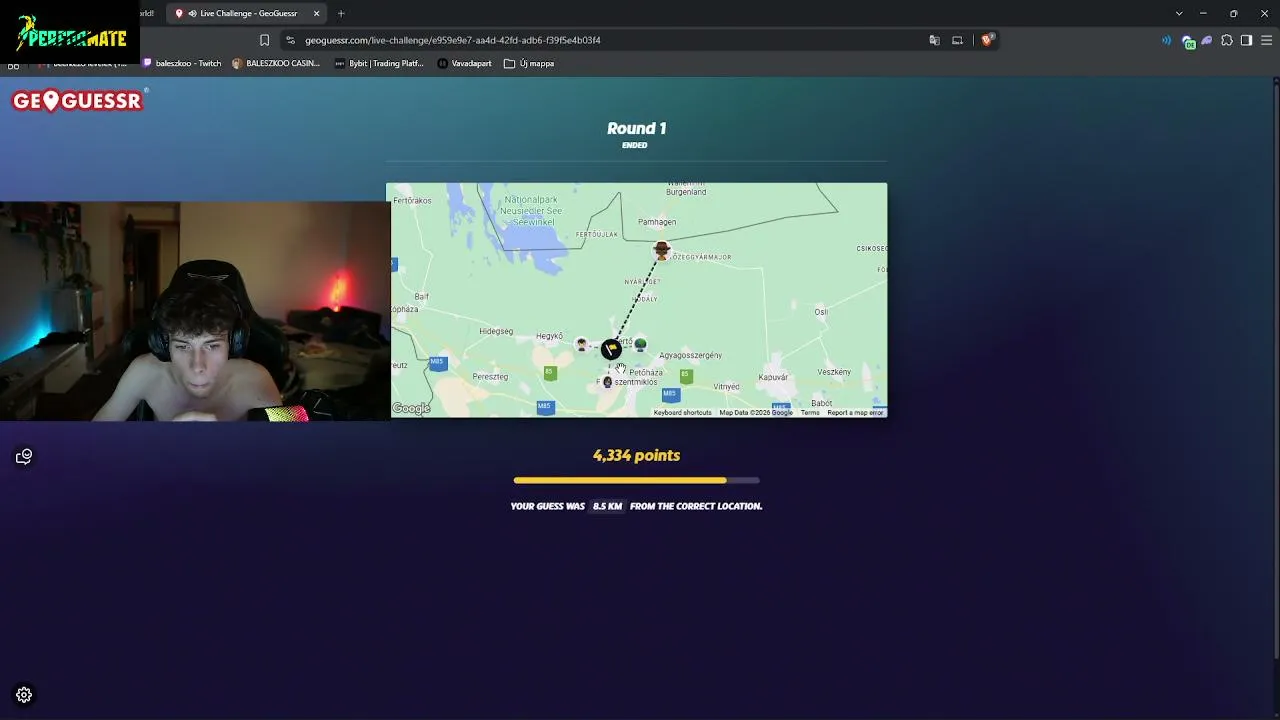Click the purple extension icon in toolbar
This screenshot has height=720, width=1280.
tap(1207, 40)
